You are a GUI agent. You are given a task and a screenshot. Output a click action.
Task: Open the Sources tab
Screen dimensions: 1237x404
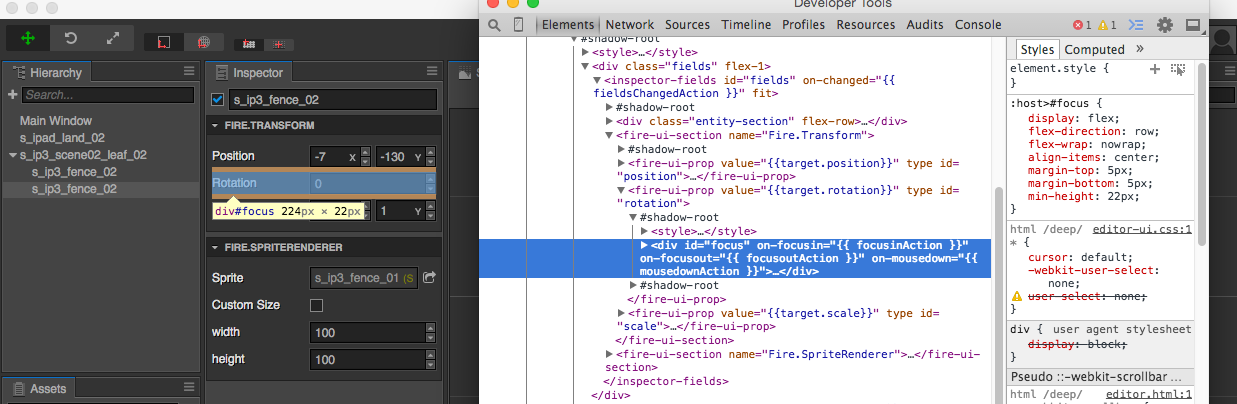coord(687,25)
